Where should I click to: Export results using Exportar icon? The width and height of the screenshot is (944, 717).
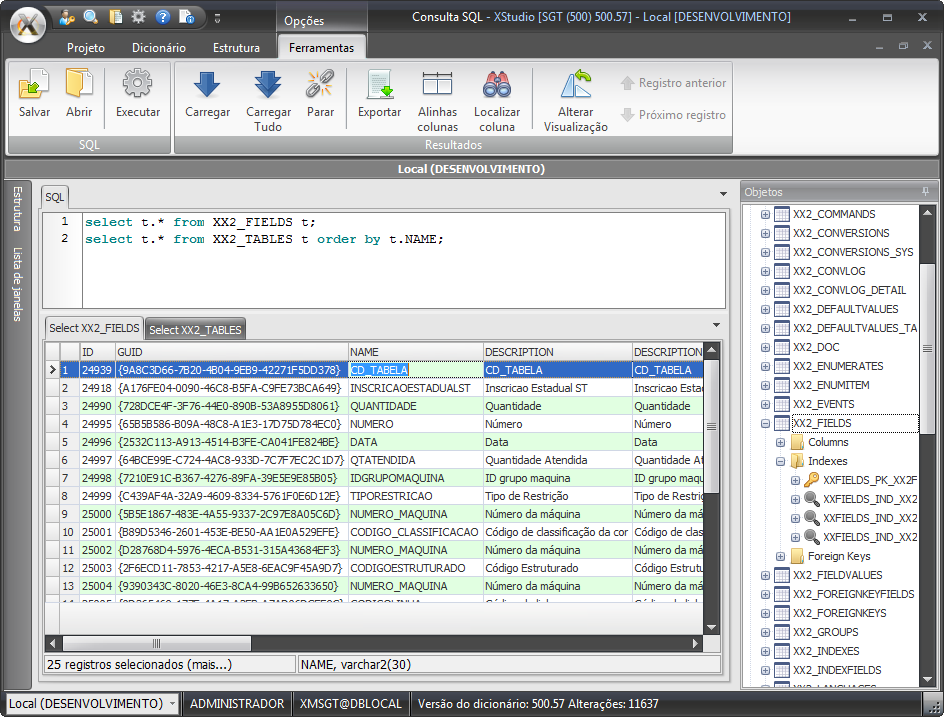click(379, 86)
